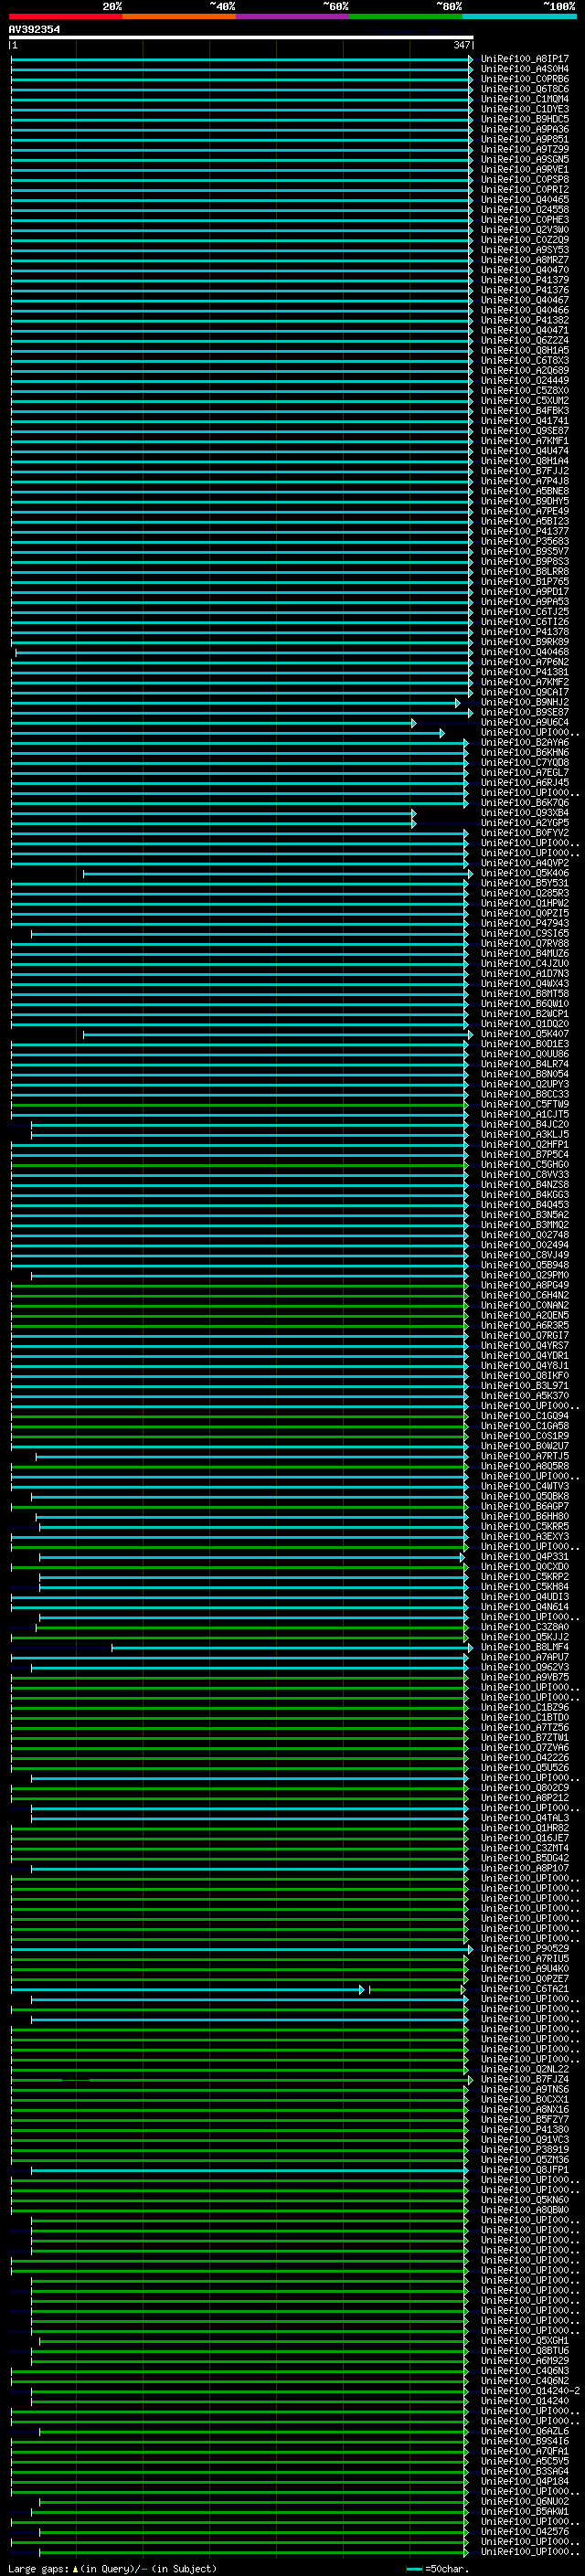Click the yellow Large gaps triangle icon

pos(75,2569)
